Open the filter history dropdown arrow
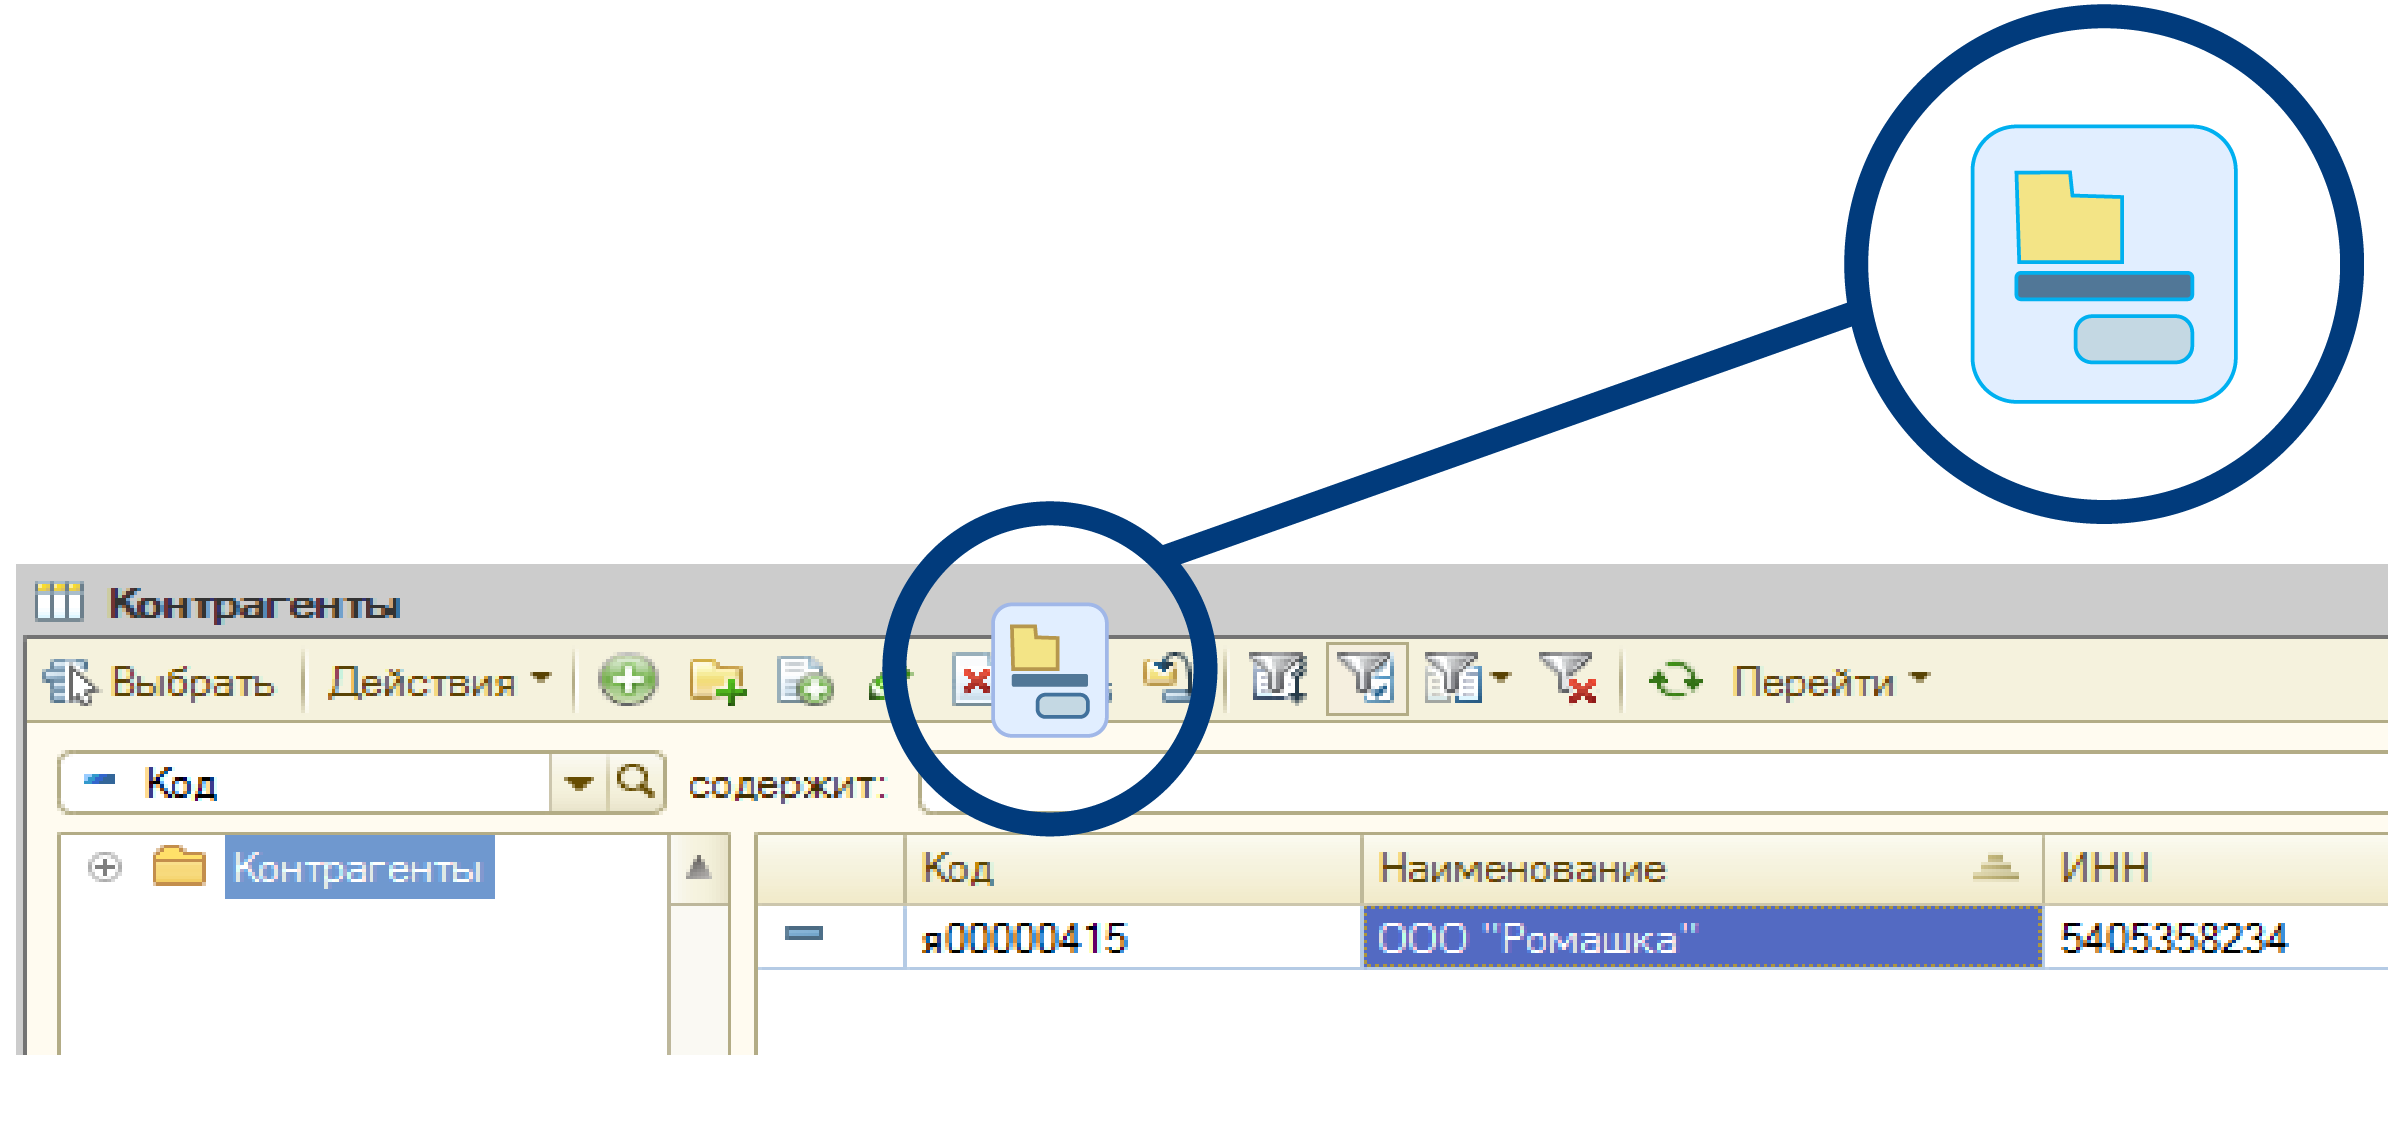Screen dimensions: 2388x1143 (1500, 677)
